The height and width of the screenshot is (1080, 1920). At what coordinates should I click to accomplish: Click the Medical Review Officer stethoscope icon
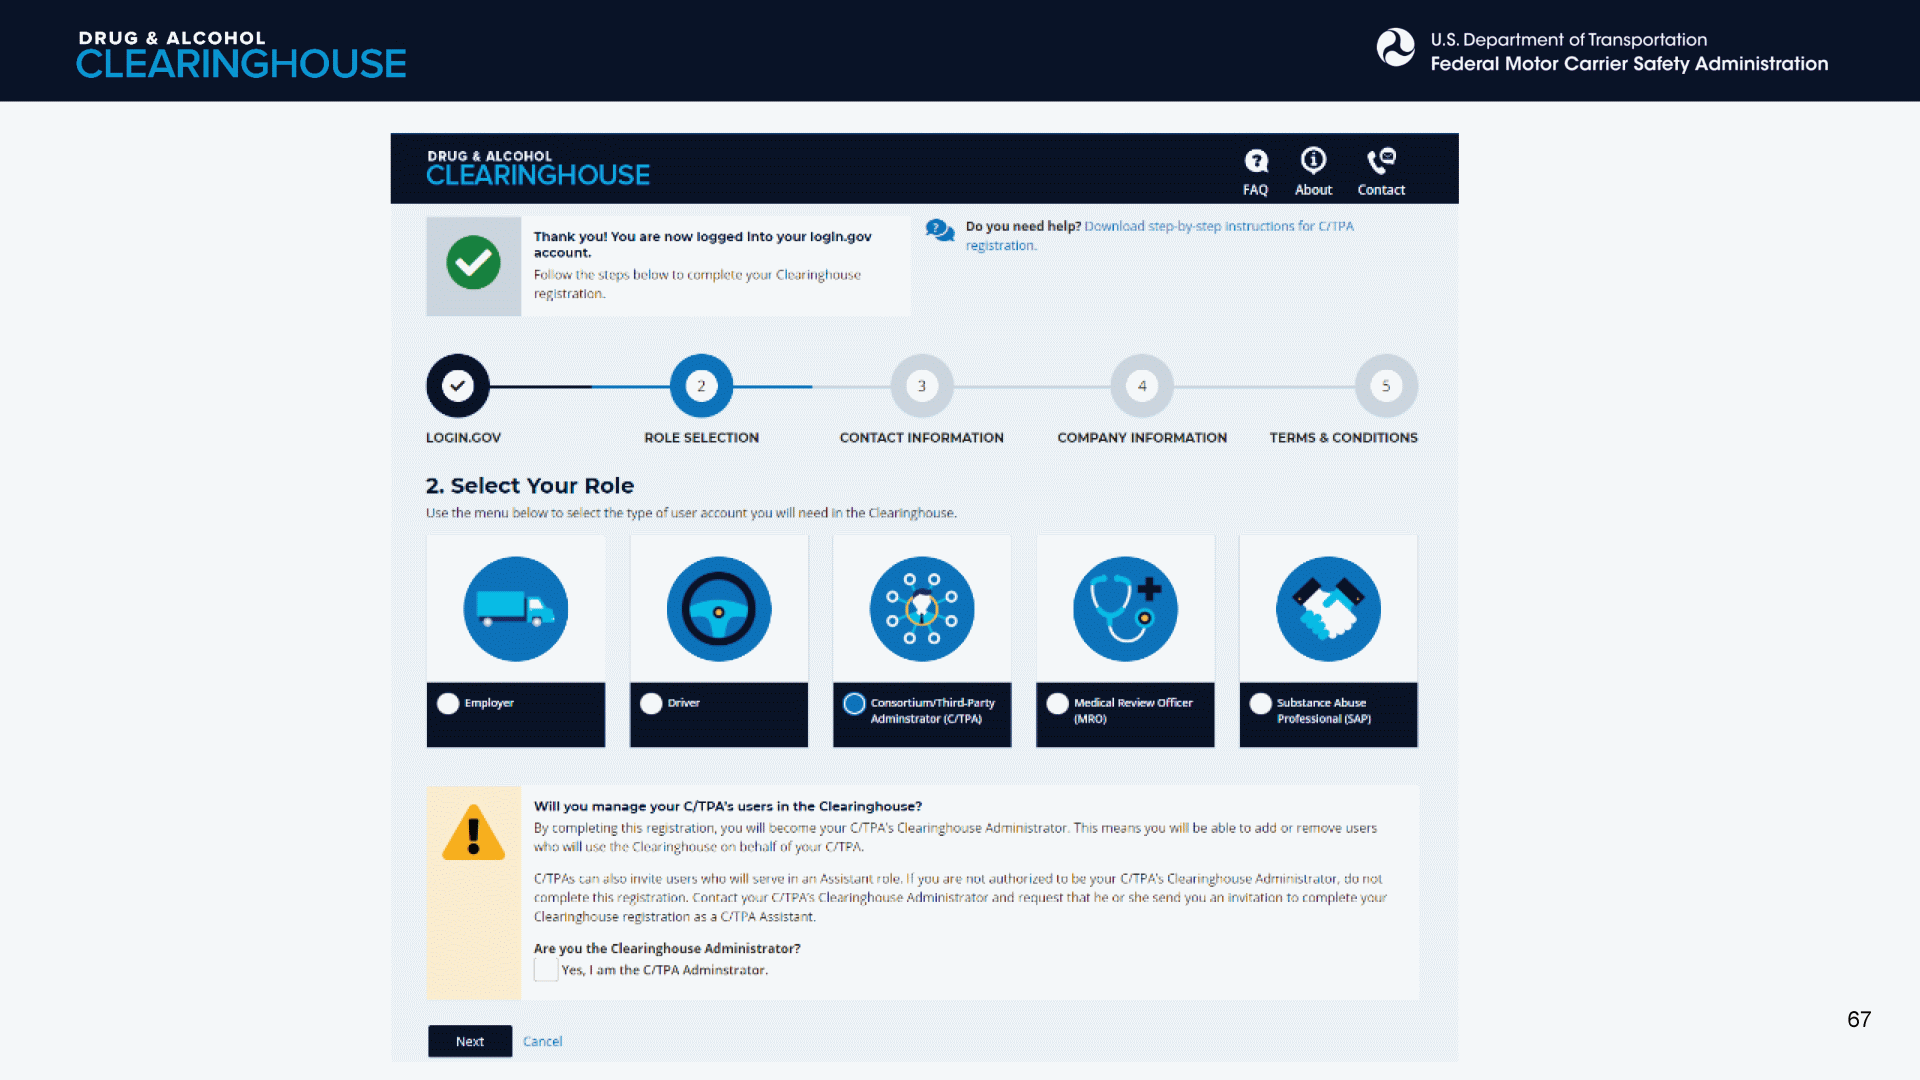pyautogui.click(x=1125, y=609)
